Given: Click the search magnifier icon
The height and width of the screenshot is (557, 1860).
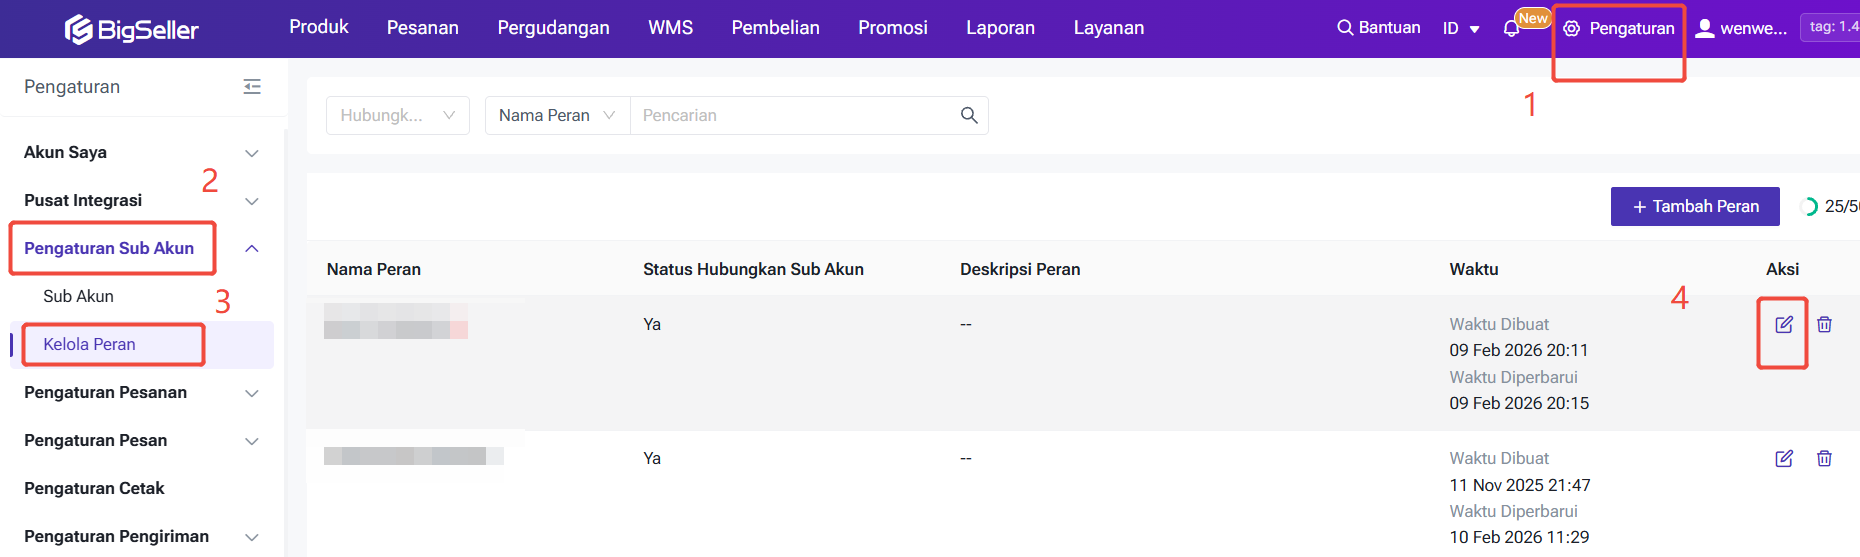Looking at the screenshot, I should pos(968,115).
